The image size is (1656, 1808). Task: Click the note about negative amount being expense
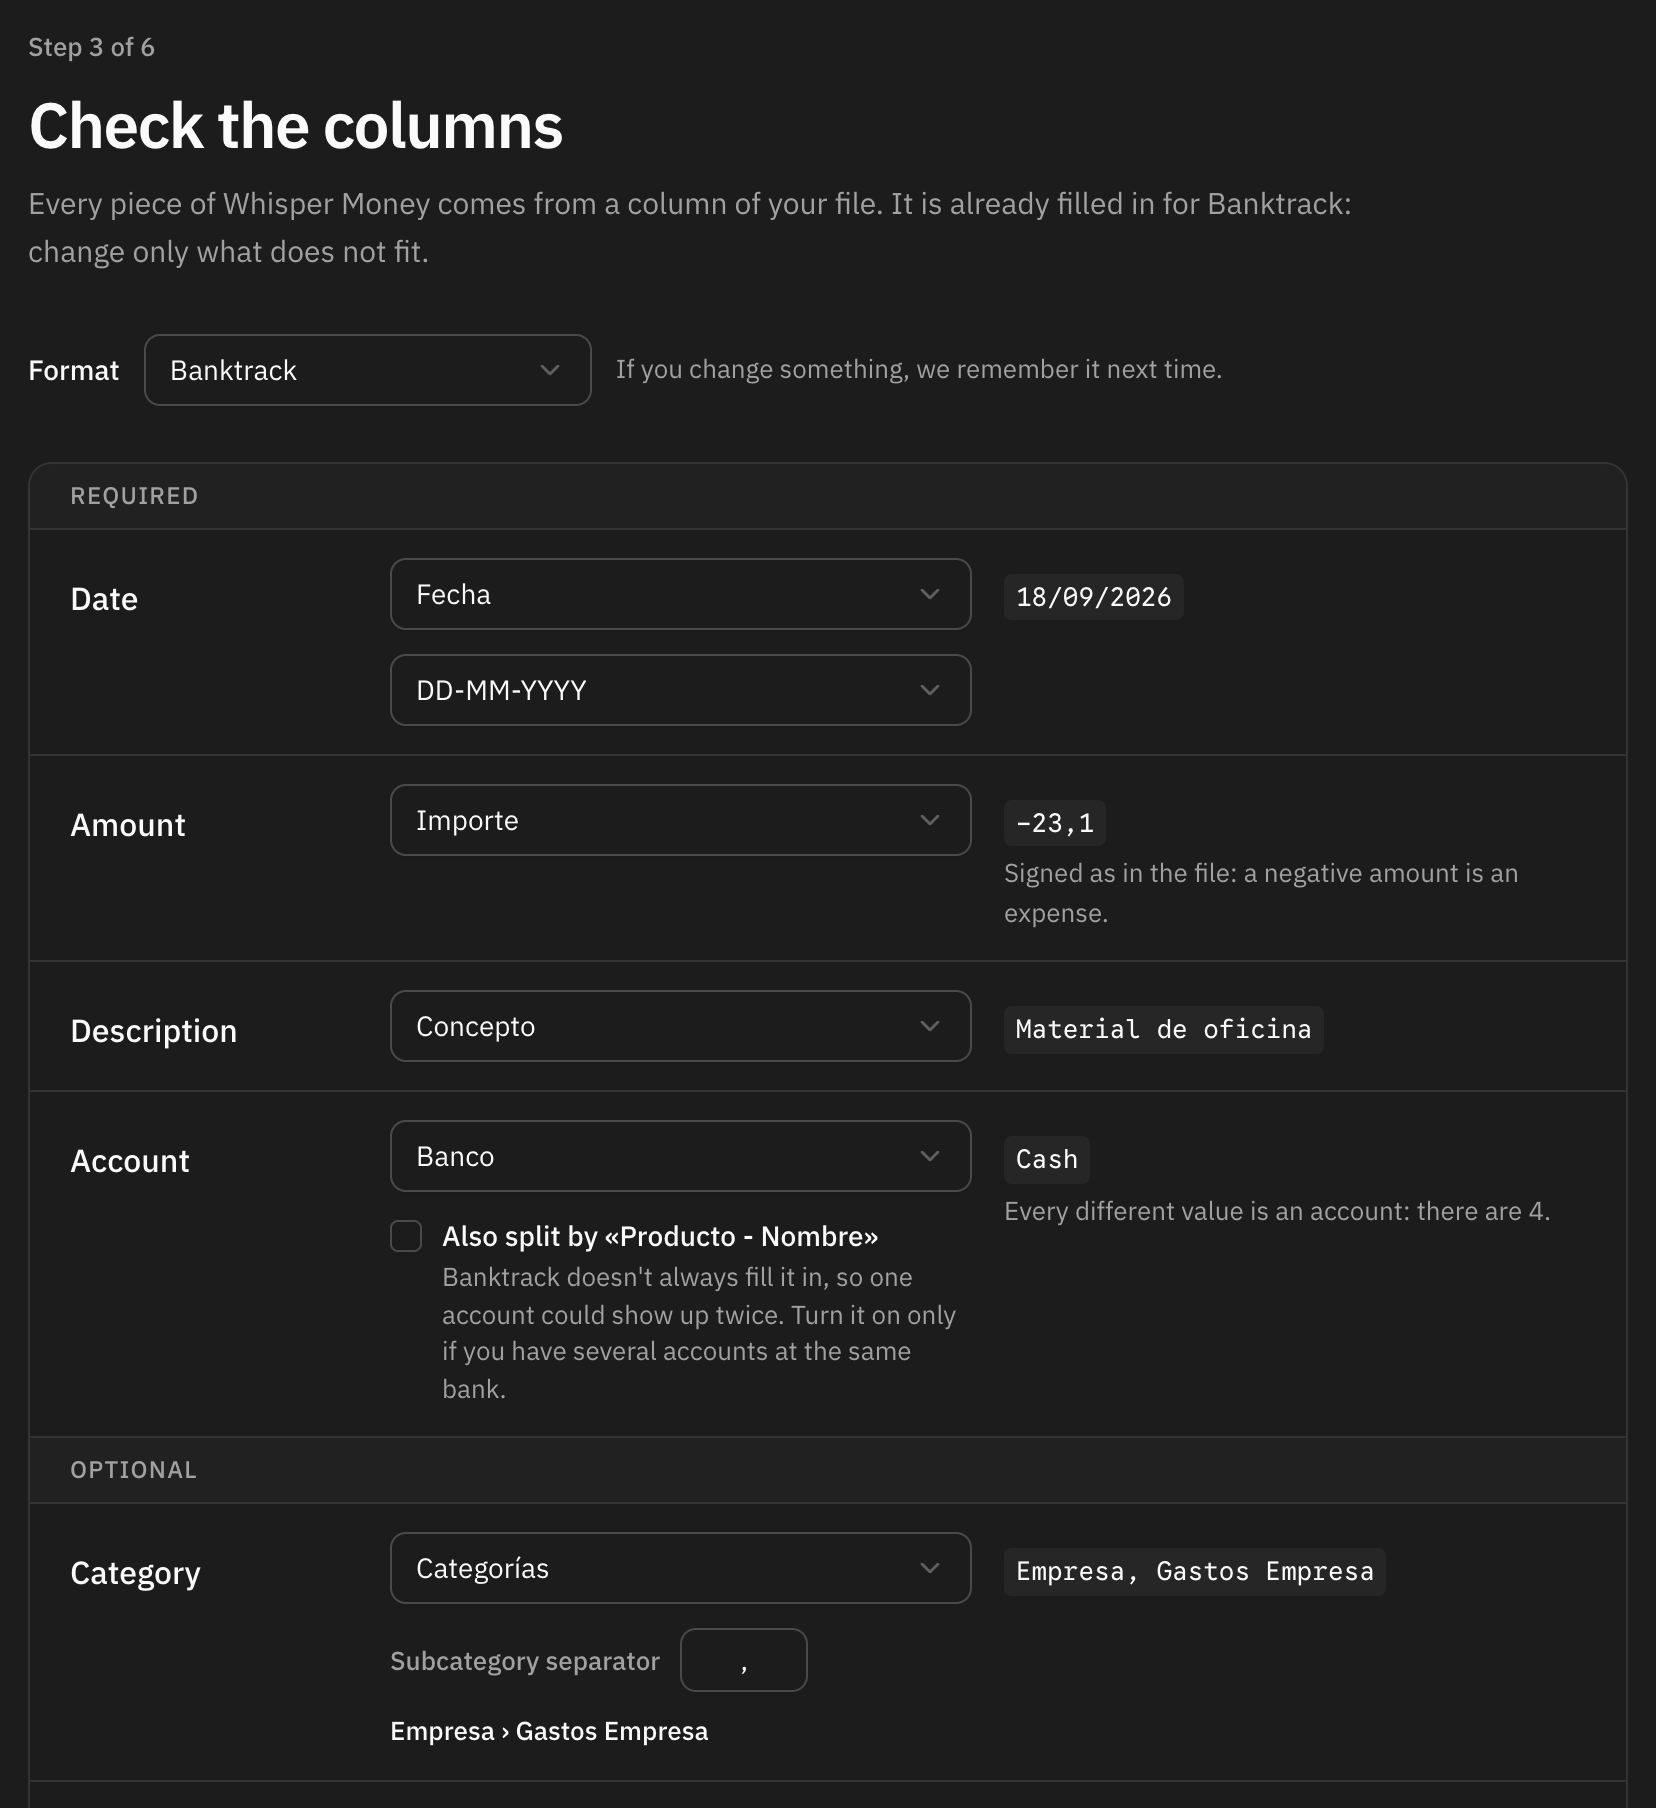click(1261, 893)
